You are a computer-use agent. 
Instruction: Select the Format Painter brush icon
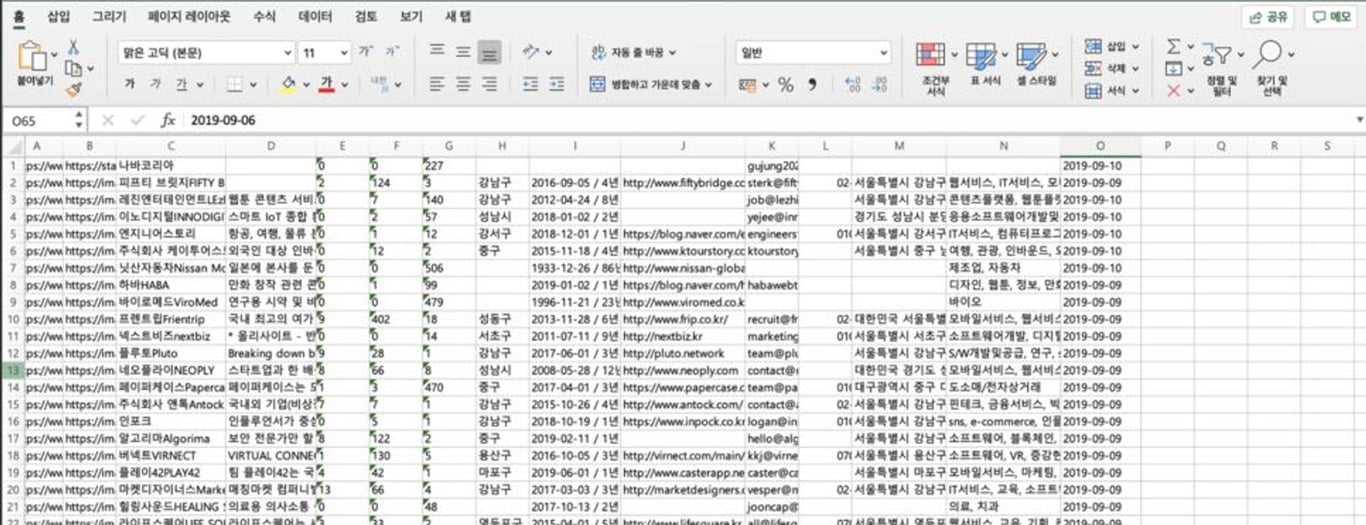(x=73, y=90)
